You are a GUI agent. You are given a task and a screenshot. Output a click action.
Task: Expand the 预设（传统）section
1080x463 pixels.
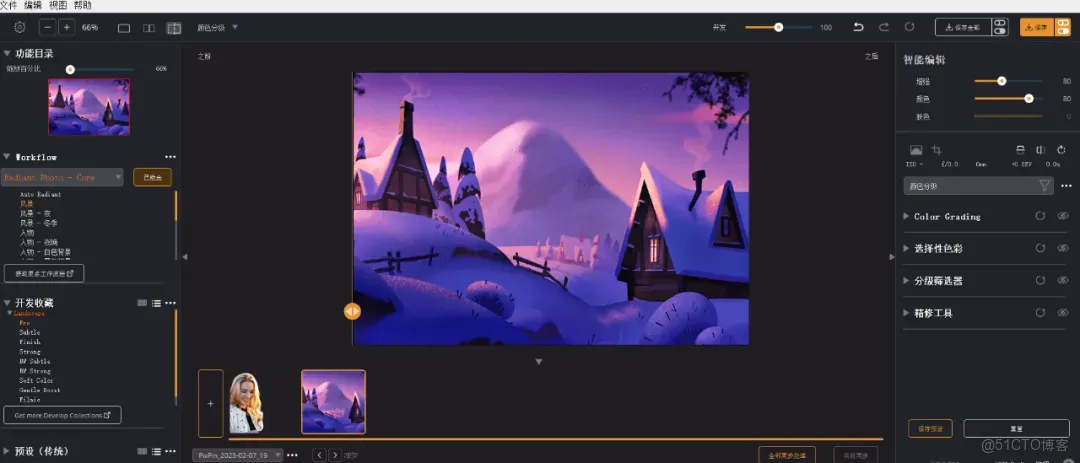coord(7,451)
